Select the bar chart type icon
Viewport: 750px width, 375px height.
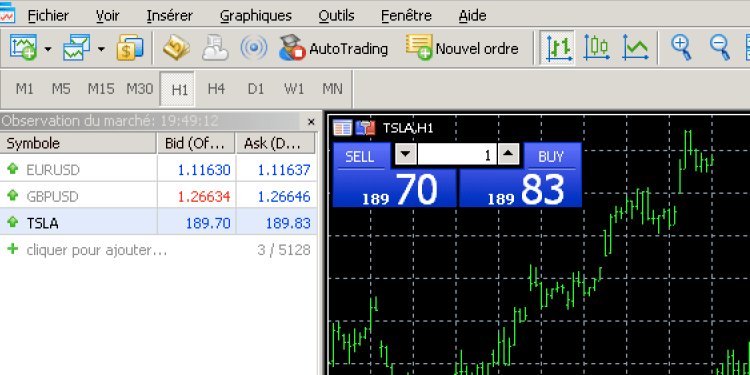click(557, 48)
